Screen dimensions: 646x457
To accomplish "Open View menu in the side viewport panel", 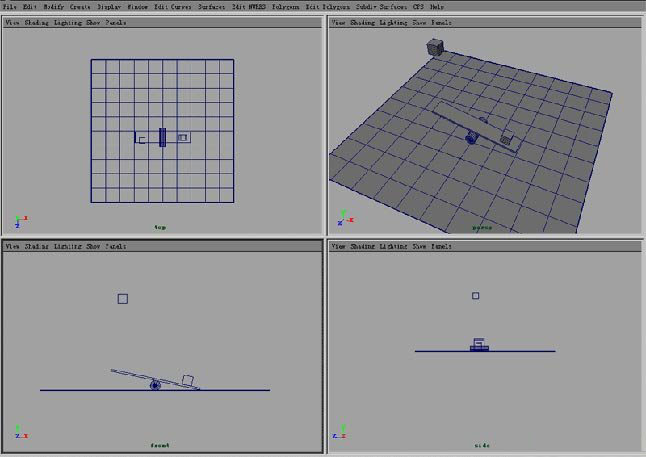I will pos(338,246).
